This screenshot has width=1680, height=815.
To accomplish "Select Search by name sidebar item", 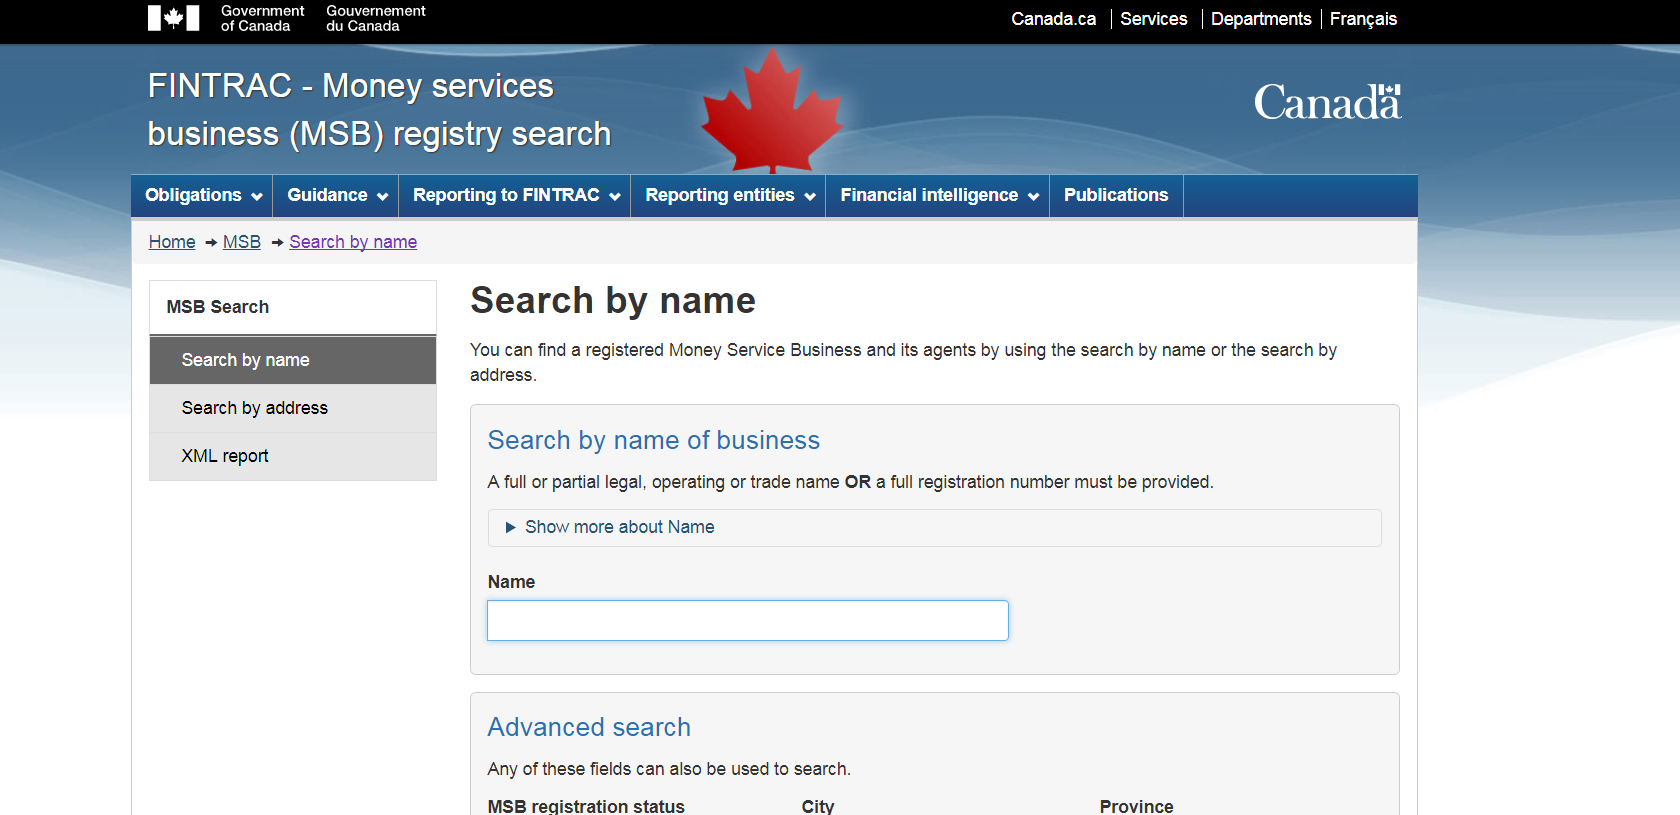I will pyautogui.click(x=245, y=360).
